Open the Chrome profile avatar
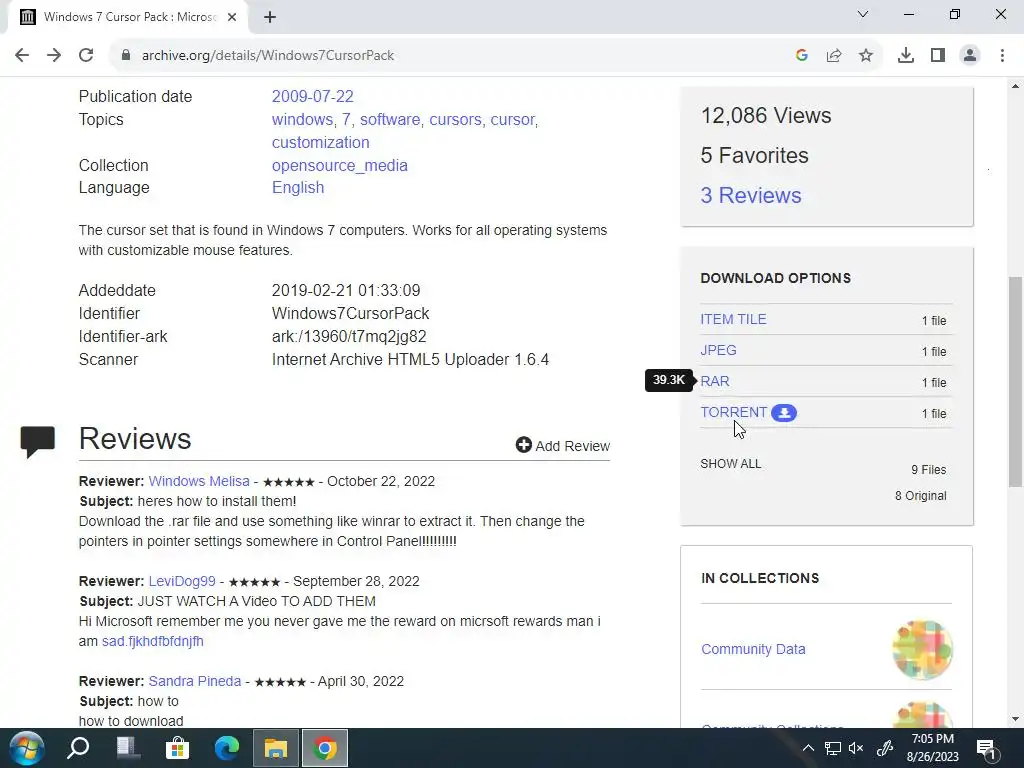 tap(970, 56)
